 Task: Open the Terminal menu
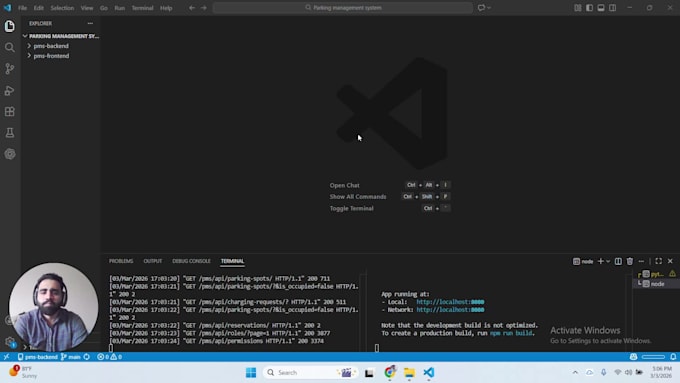point(142,8)
